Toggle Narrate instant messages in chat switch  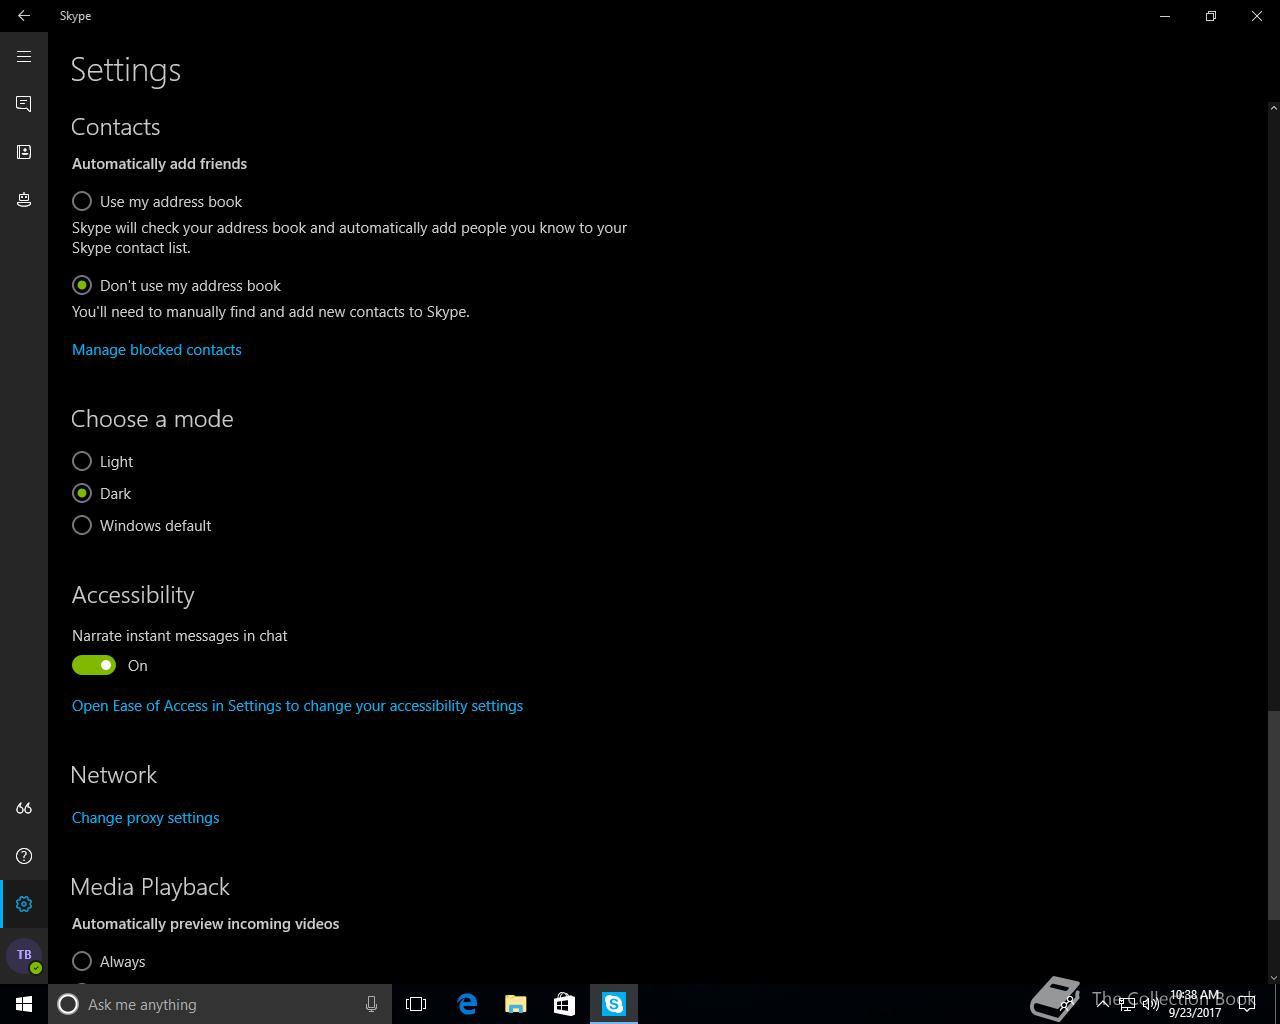pos(94,665)
